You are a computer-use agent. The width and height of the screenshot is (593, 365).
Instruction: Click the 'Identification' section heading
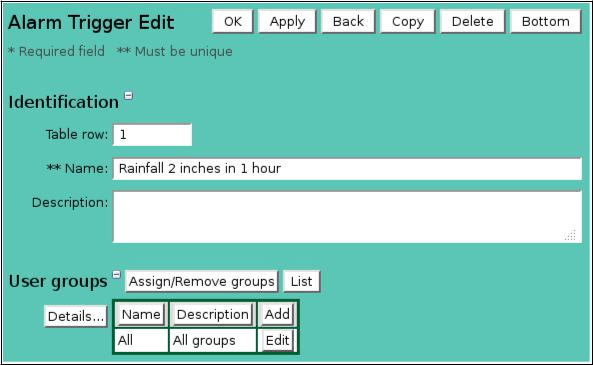click(x=64, y=102)
